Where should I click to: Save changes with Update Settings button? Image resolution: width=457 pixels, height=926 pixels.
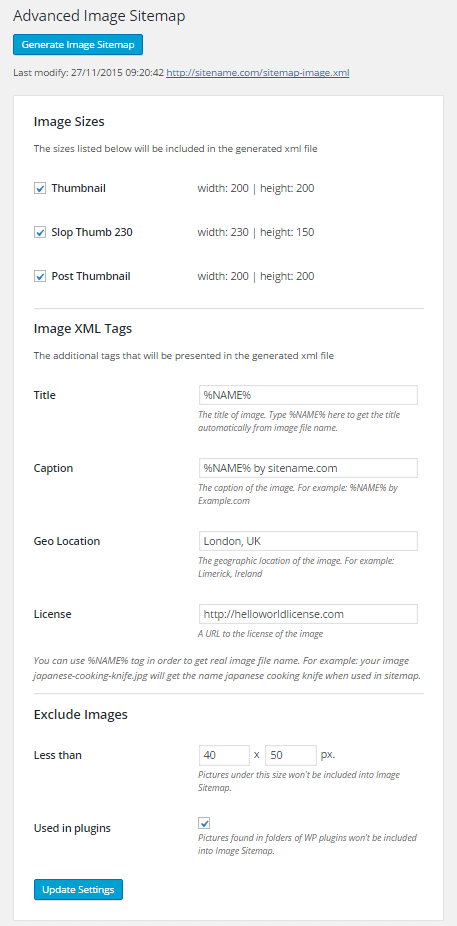point(79,889)
